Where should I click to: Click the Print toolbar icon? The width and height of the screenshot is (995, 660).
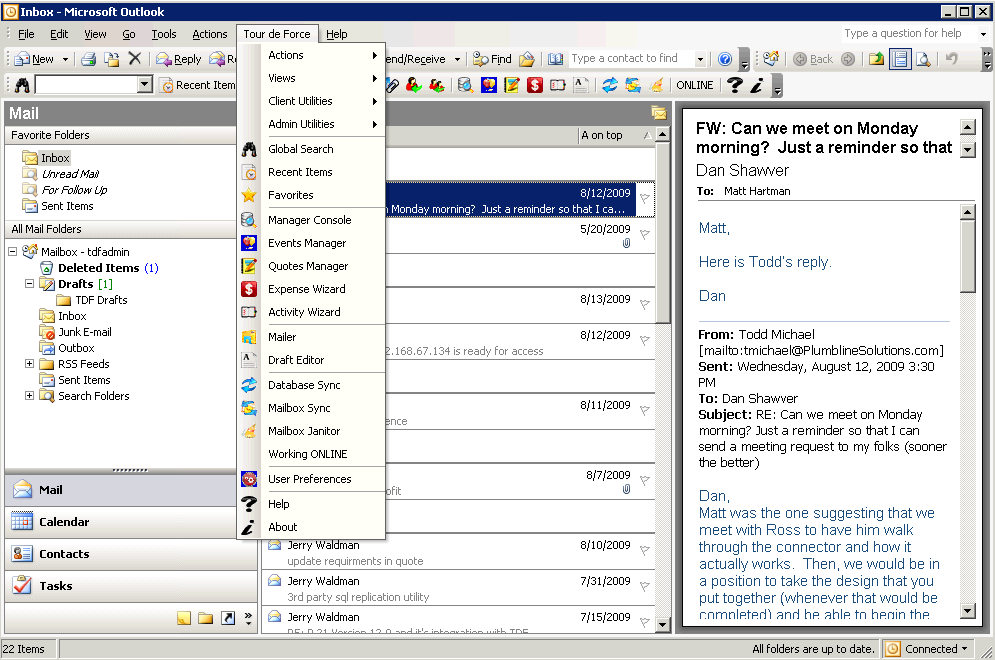click(x=89, y=59)
